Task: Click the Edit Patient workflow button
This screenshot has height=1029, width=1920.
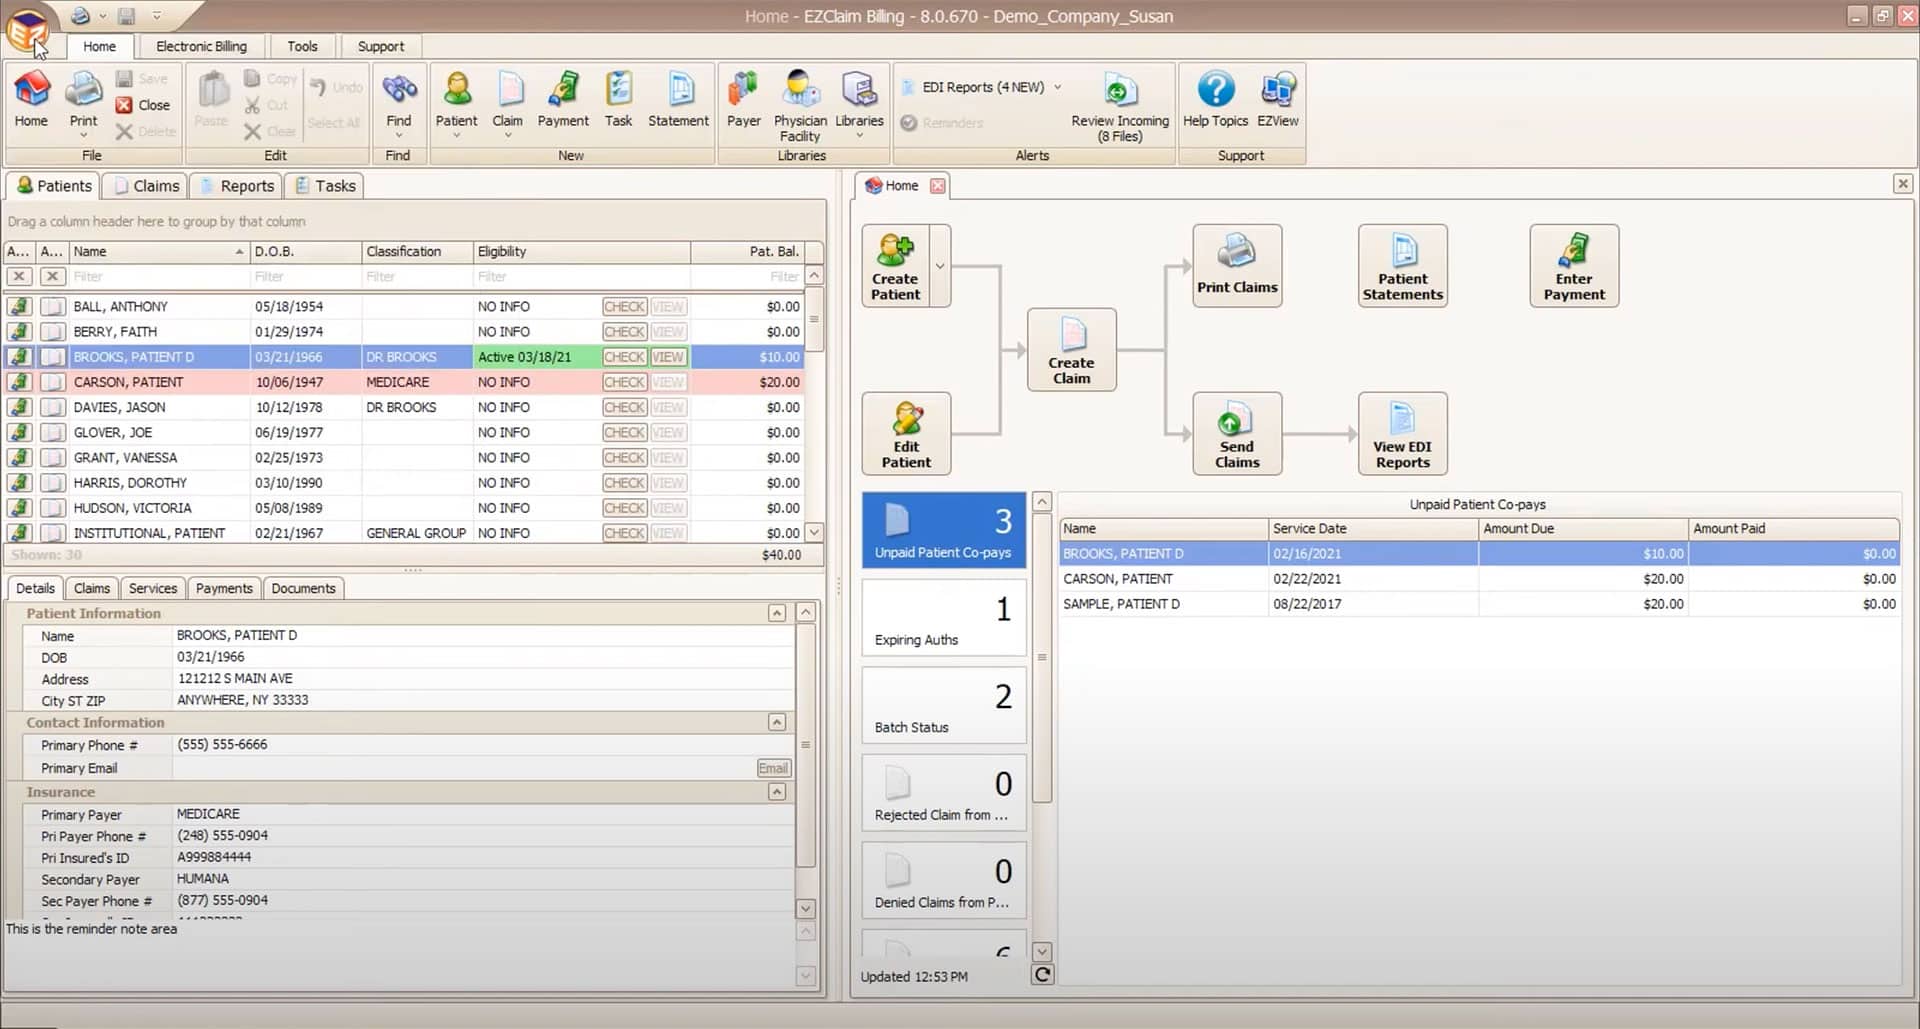Action: pos(906,433)
